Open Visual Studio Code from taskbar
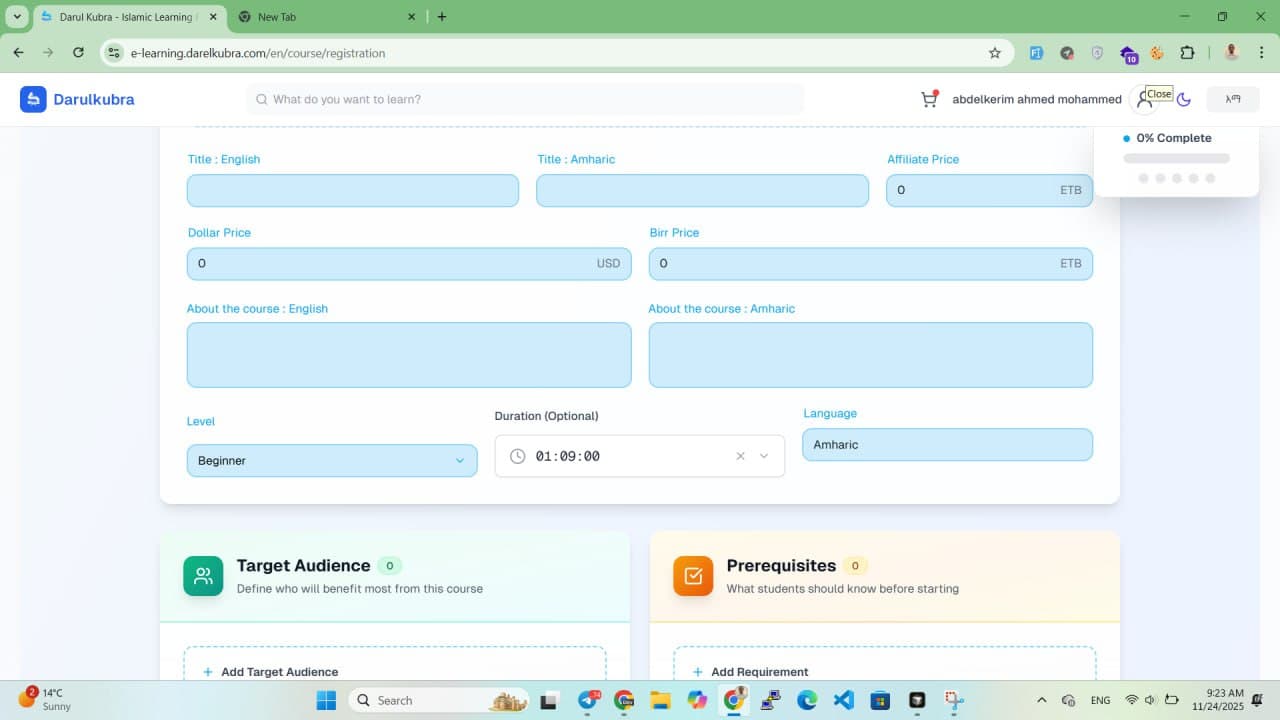Image resolution: width=1280 pixels, height=720 pixels. pos(843,700)
